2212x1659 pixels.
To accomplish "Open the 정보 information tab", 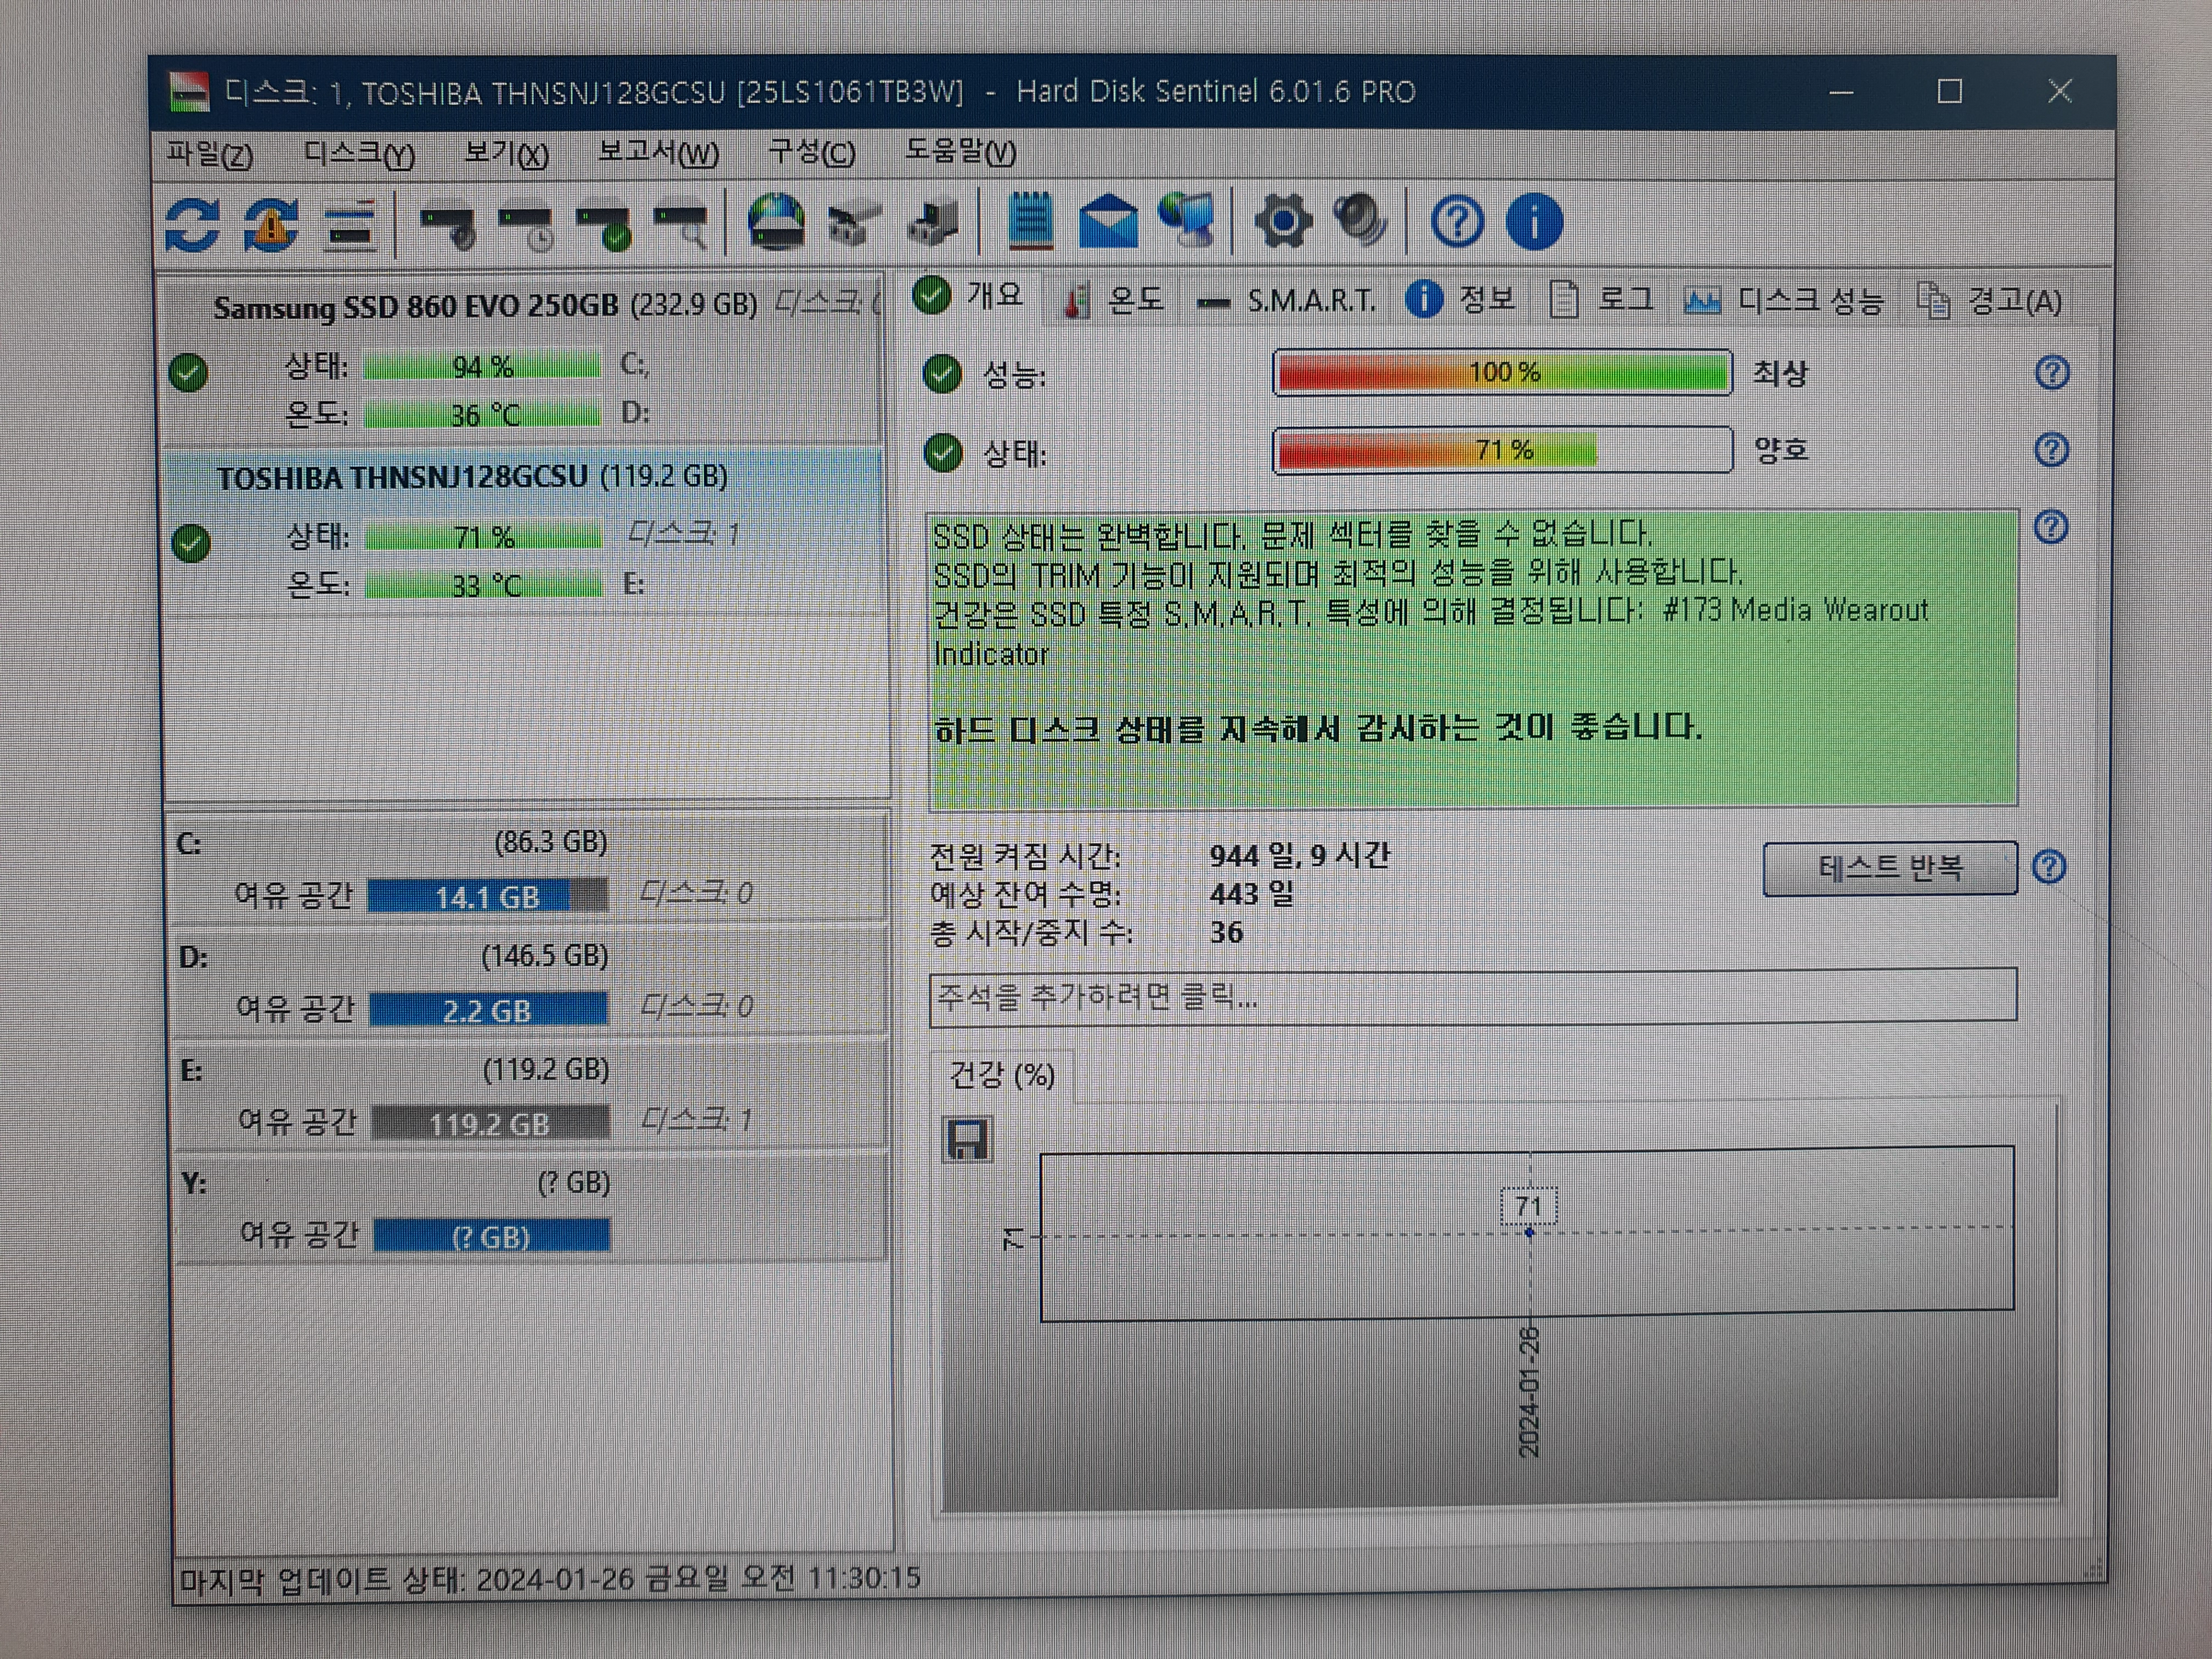I will (x=1461, y=299).
